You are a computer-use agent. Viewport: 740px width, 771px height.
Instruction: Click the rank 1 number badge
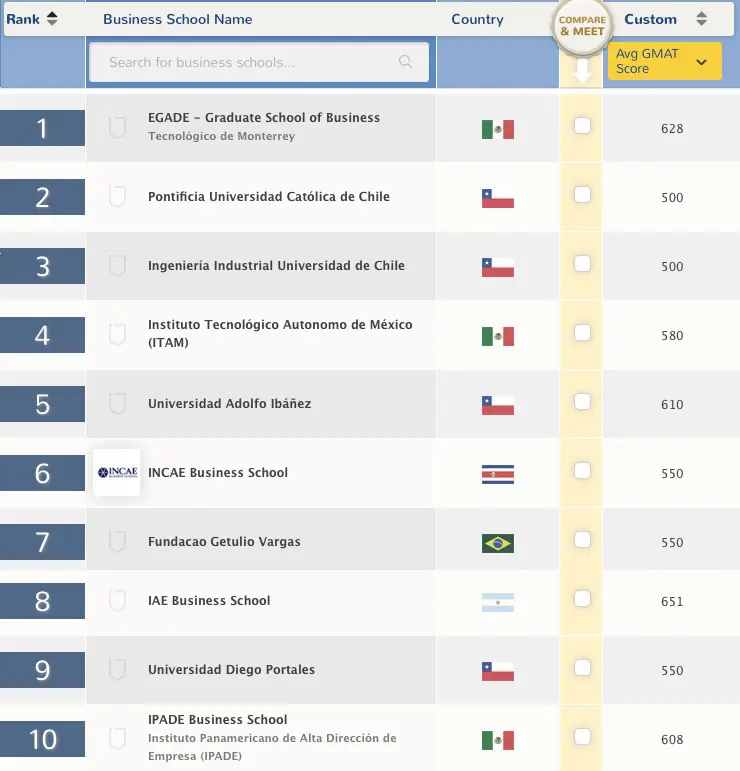(42, 128)
